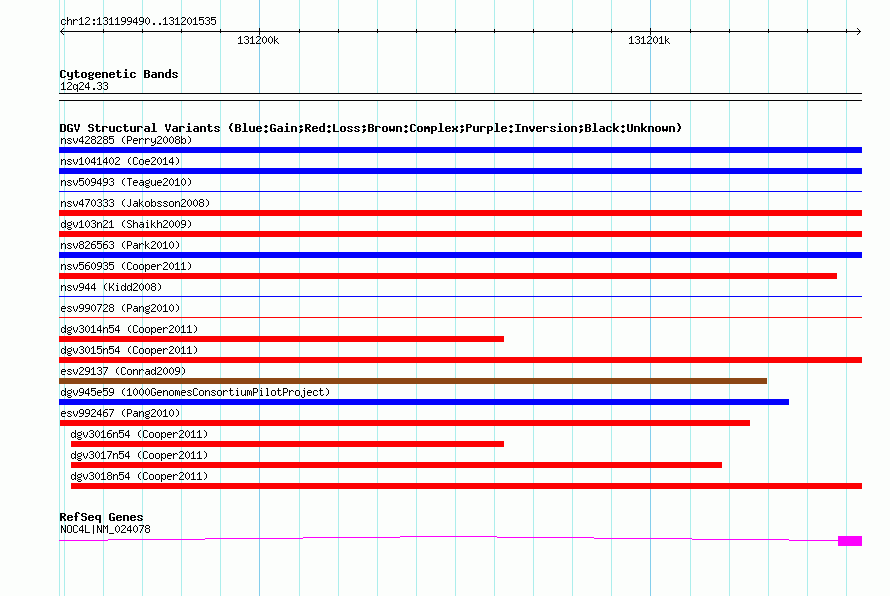The height and width of the screenshot is (596, 890).
Task: Click the Cytogenetic Bands track title
Action: tap(119, 74)
